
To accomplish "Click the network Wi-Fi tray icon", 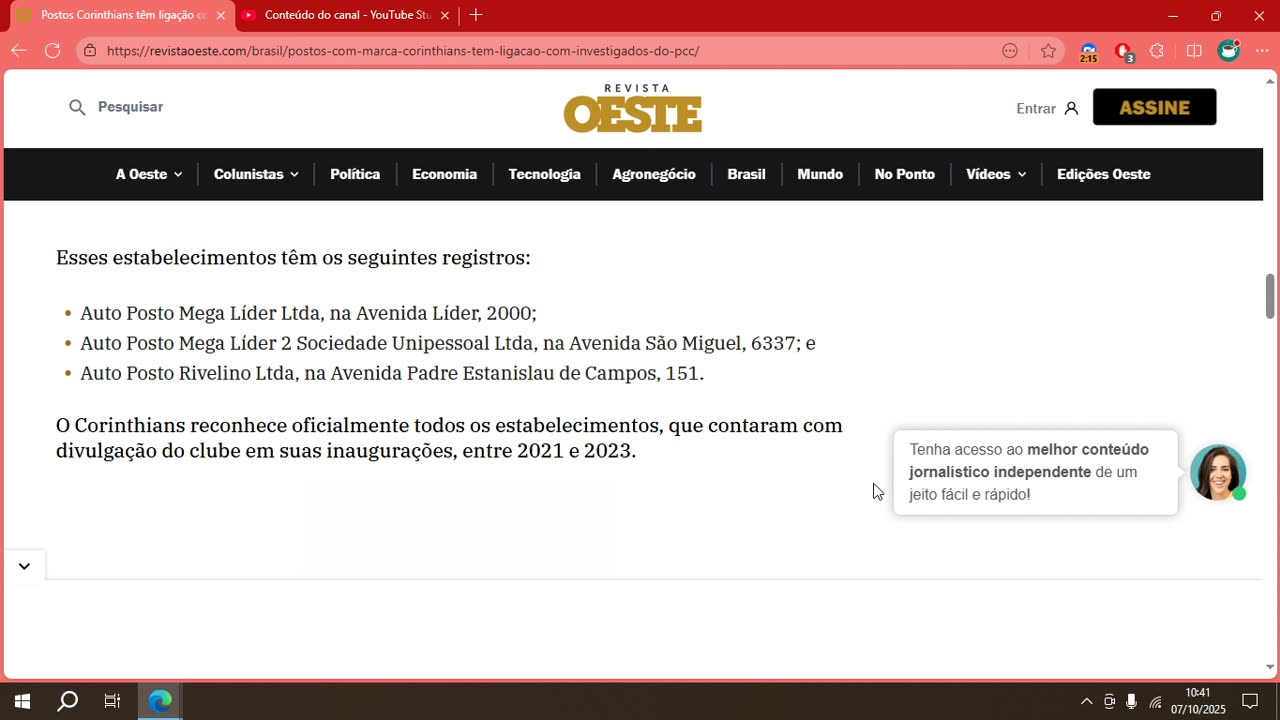I will (x=1155, y=702).
